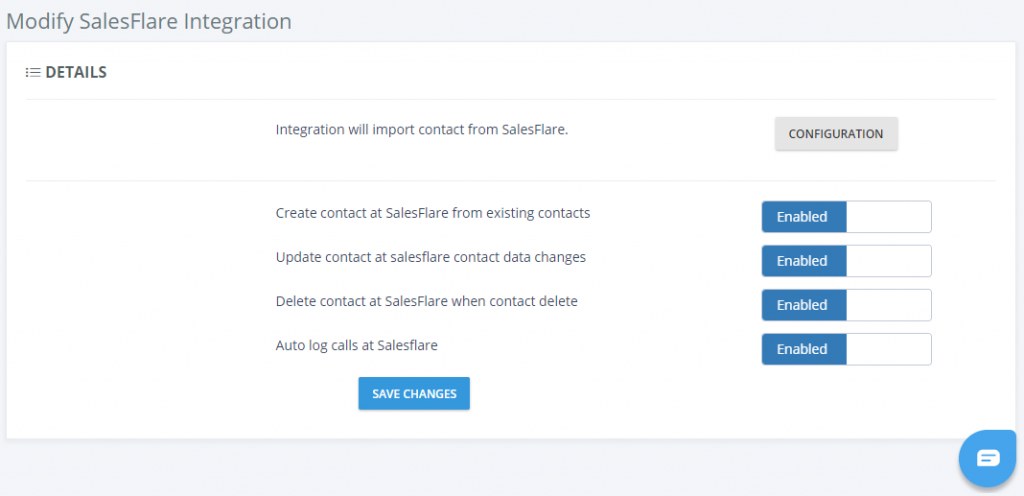Click 'Integration will import contact from SalesFlare' text
Screen dimensions: 1024x496
[x=422, y=129]
